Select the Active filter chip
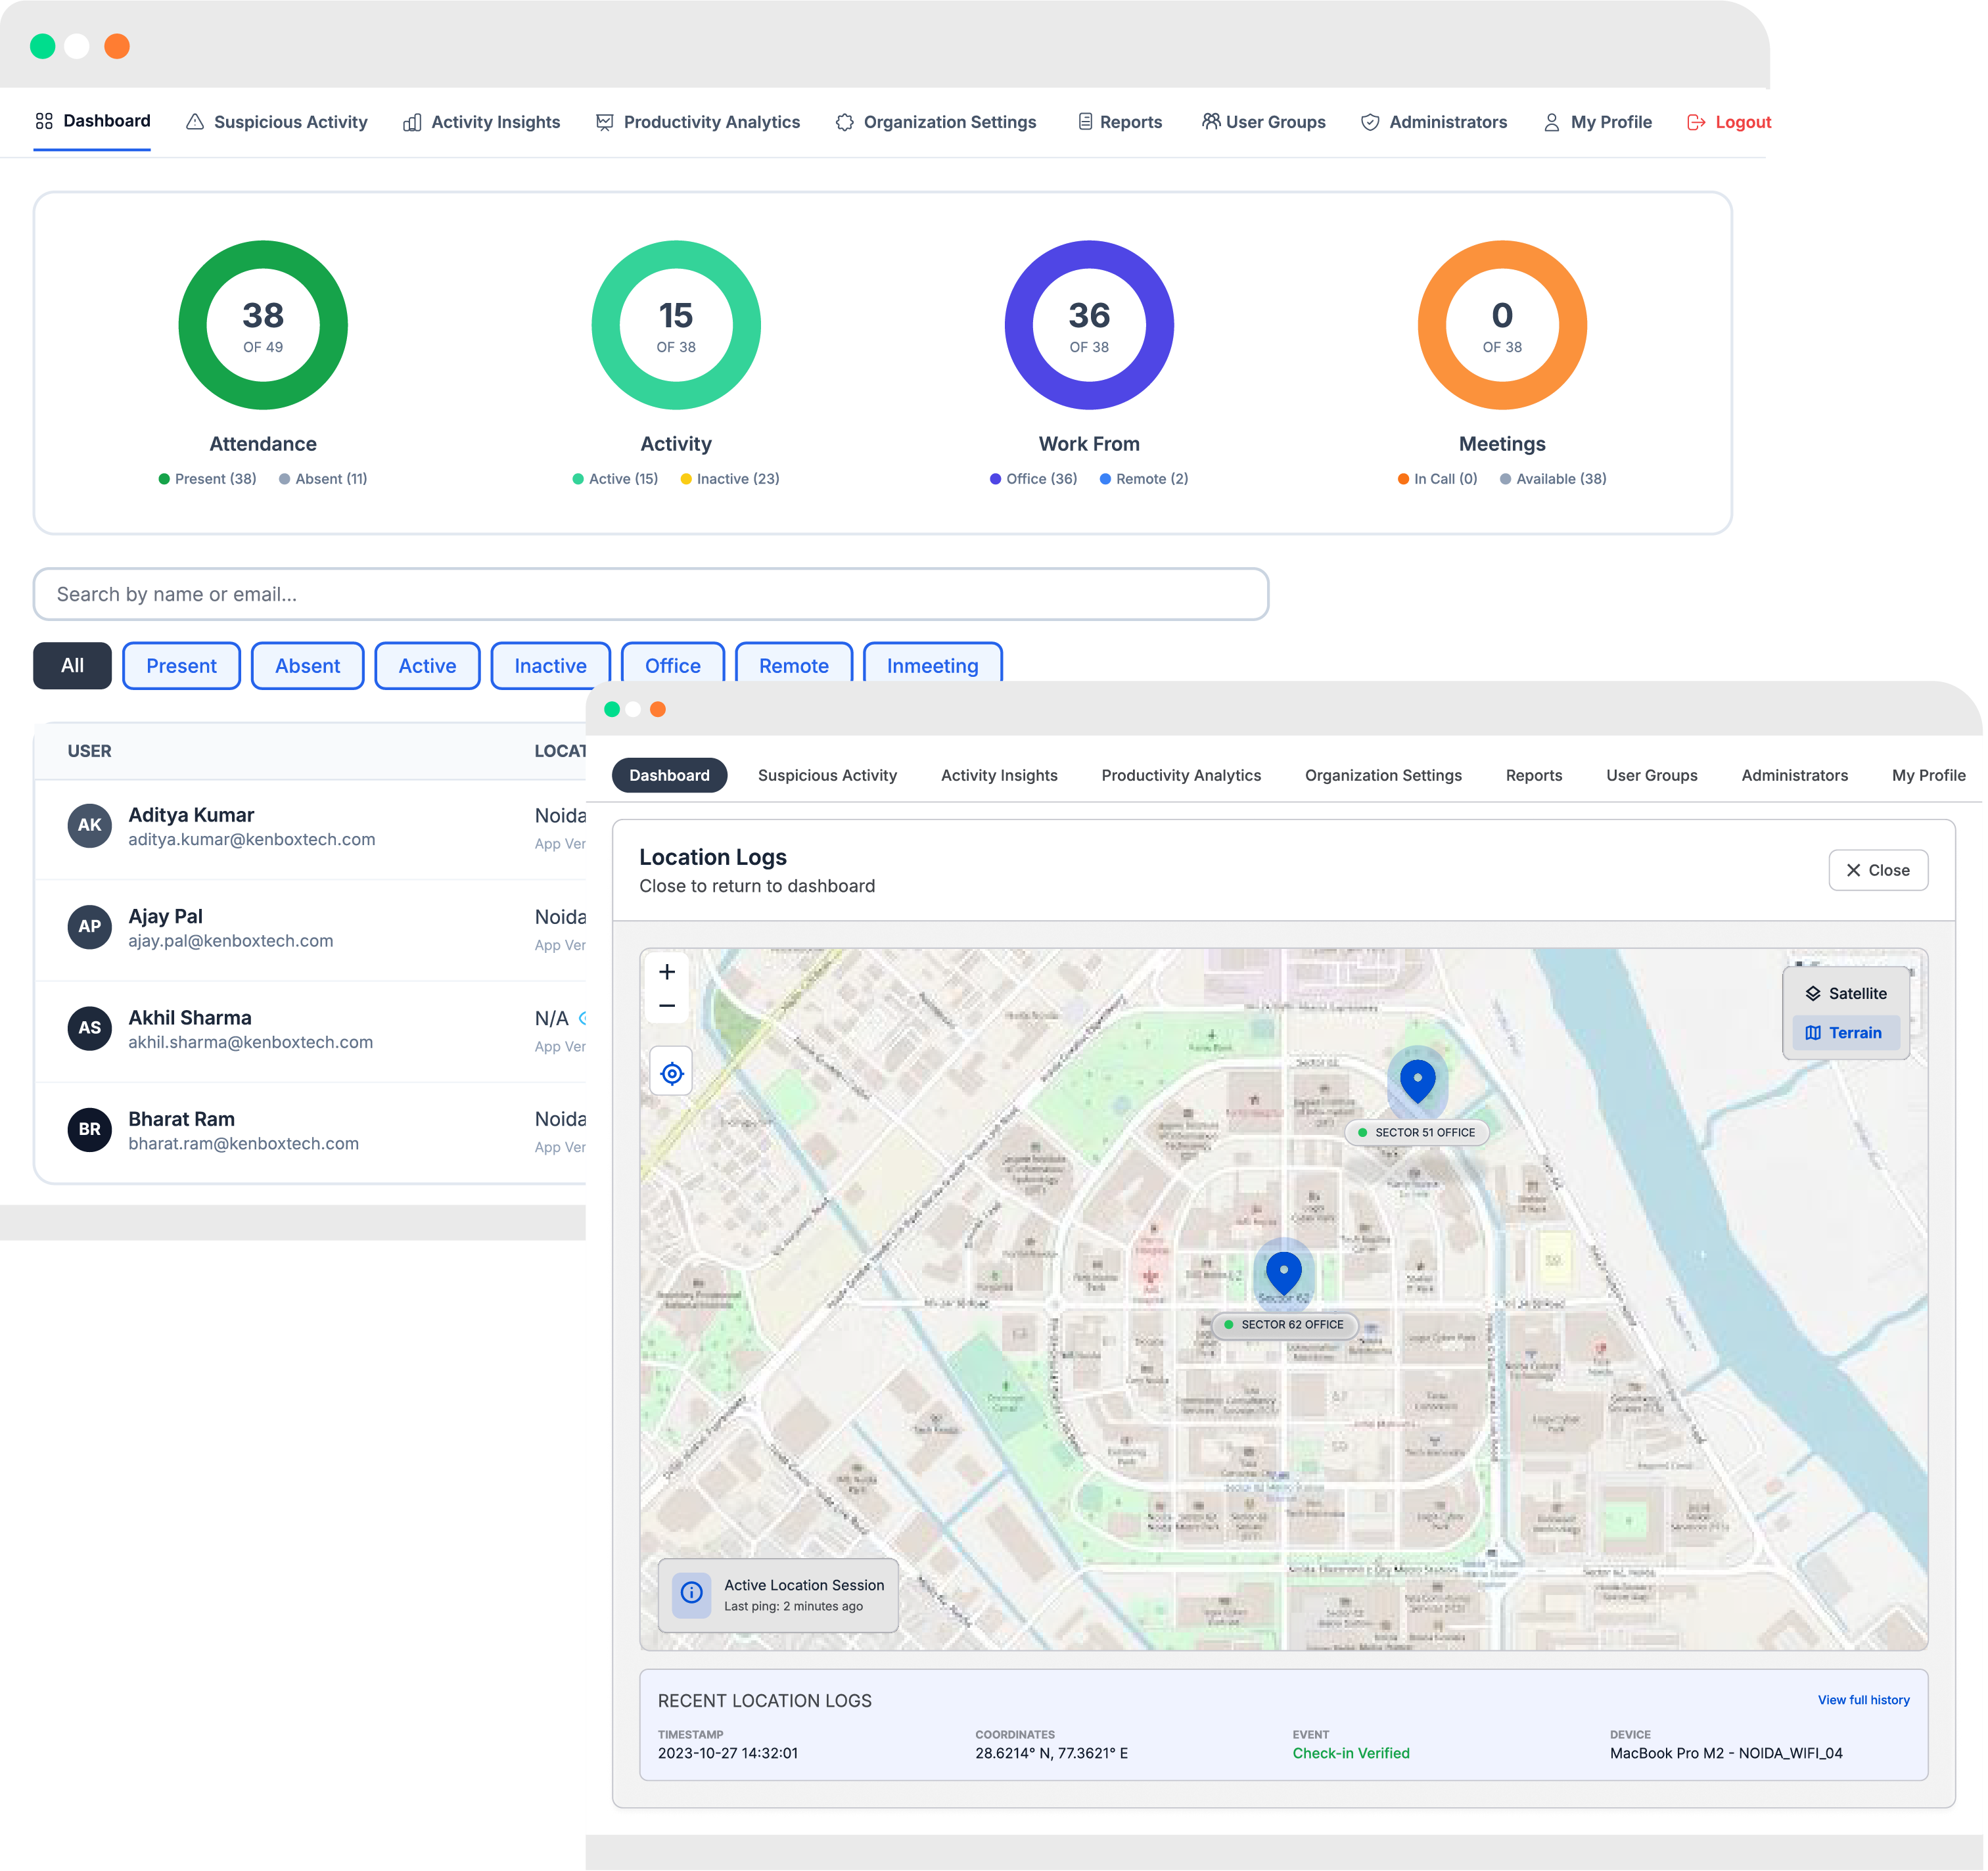This screenshot has height=1871, width=1988. [x=427, y=666]
